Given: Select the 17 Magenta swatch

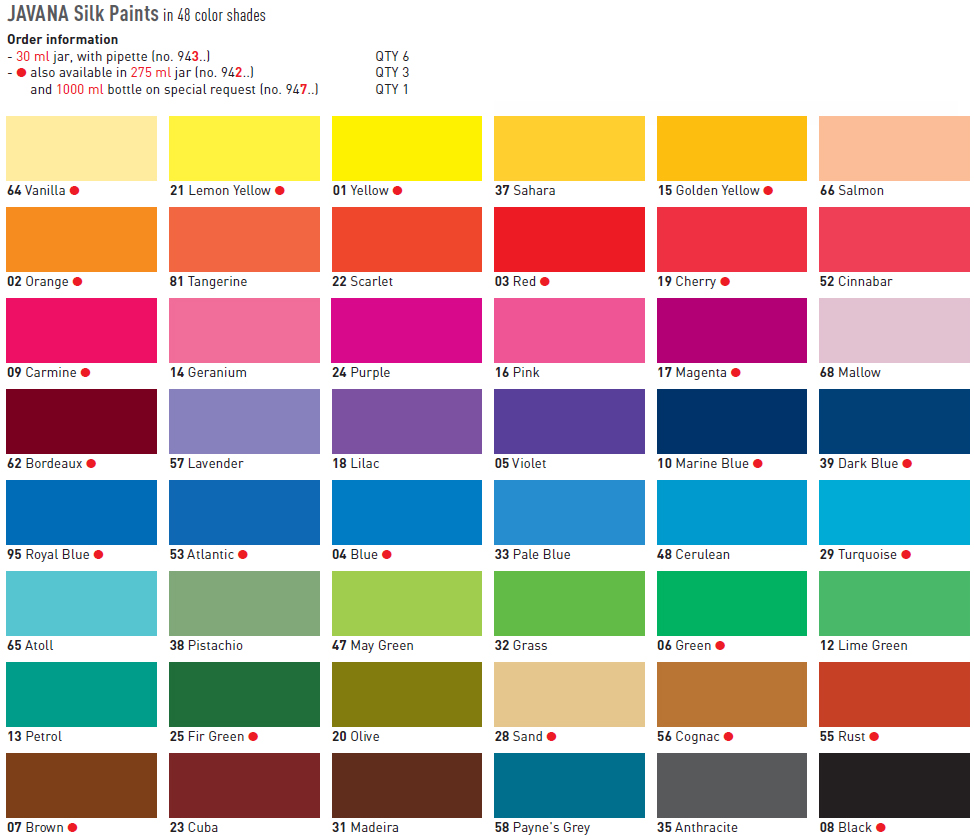Looking at the screenshot, I should click(x=732, y=330).
